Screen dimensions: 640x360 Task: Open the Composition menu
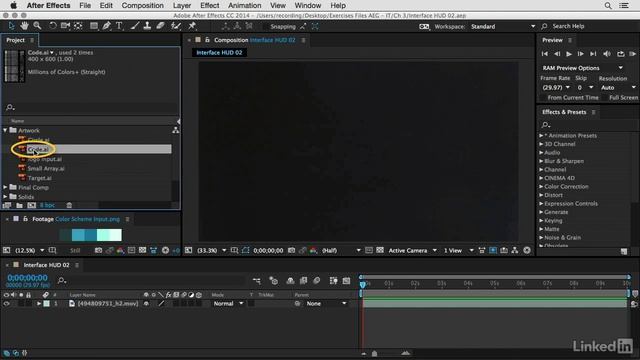pyautogui.click(x=142, y=5)
